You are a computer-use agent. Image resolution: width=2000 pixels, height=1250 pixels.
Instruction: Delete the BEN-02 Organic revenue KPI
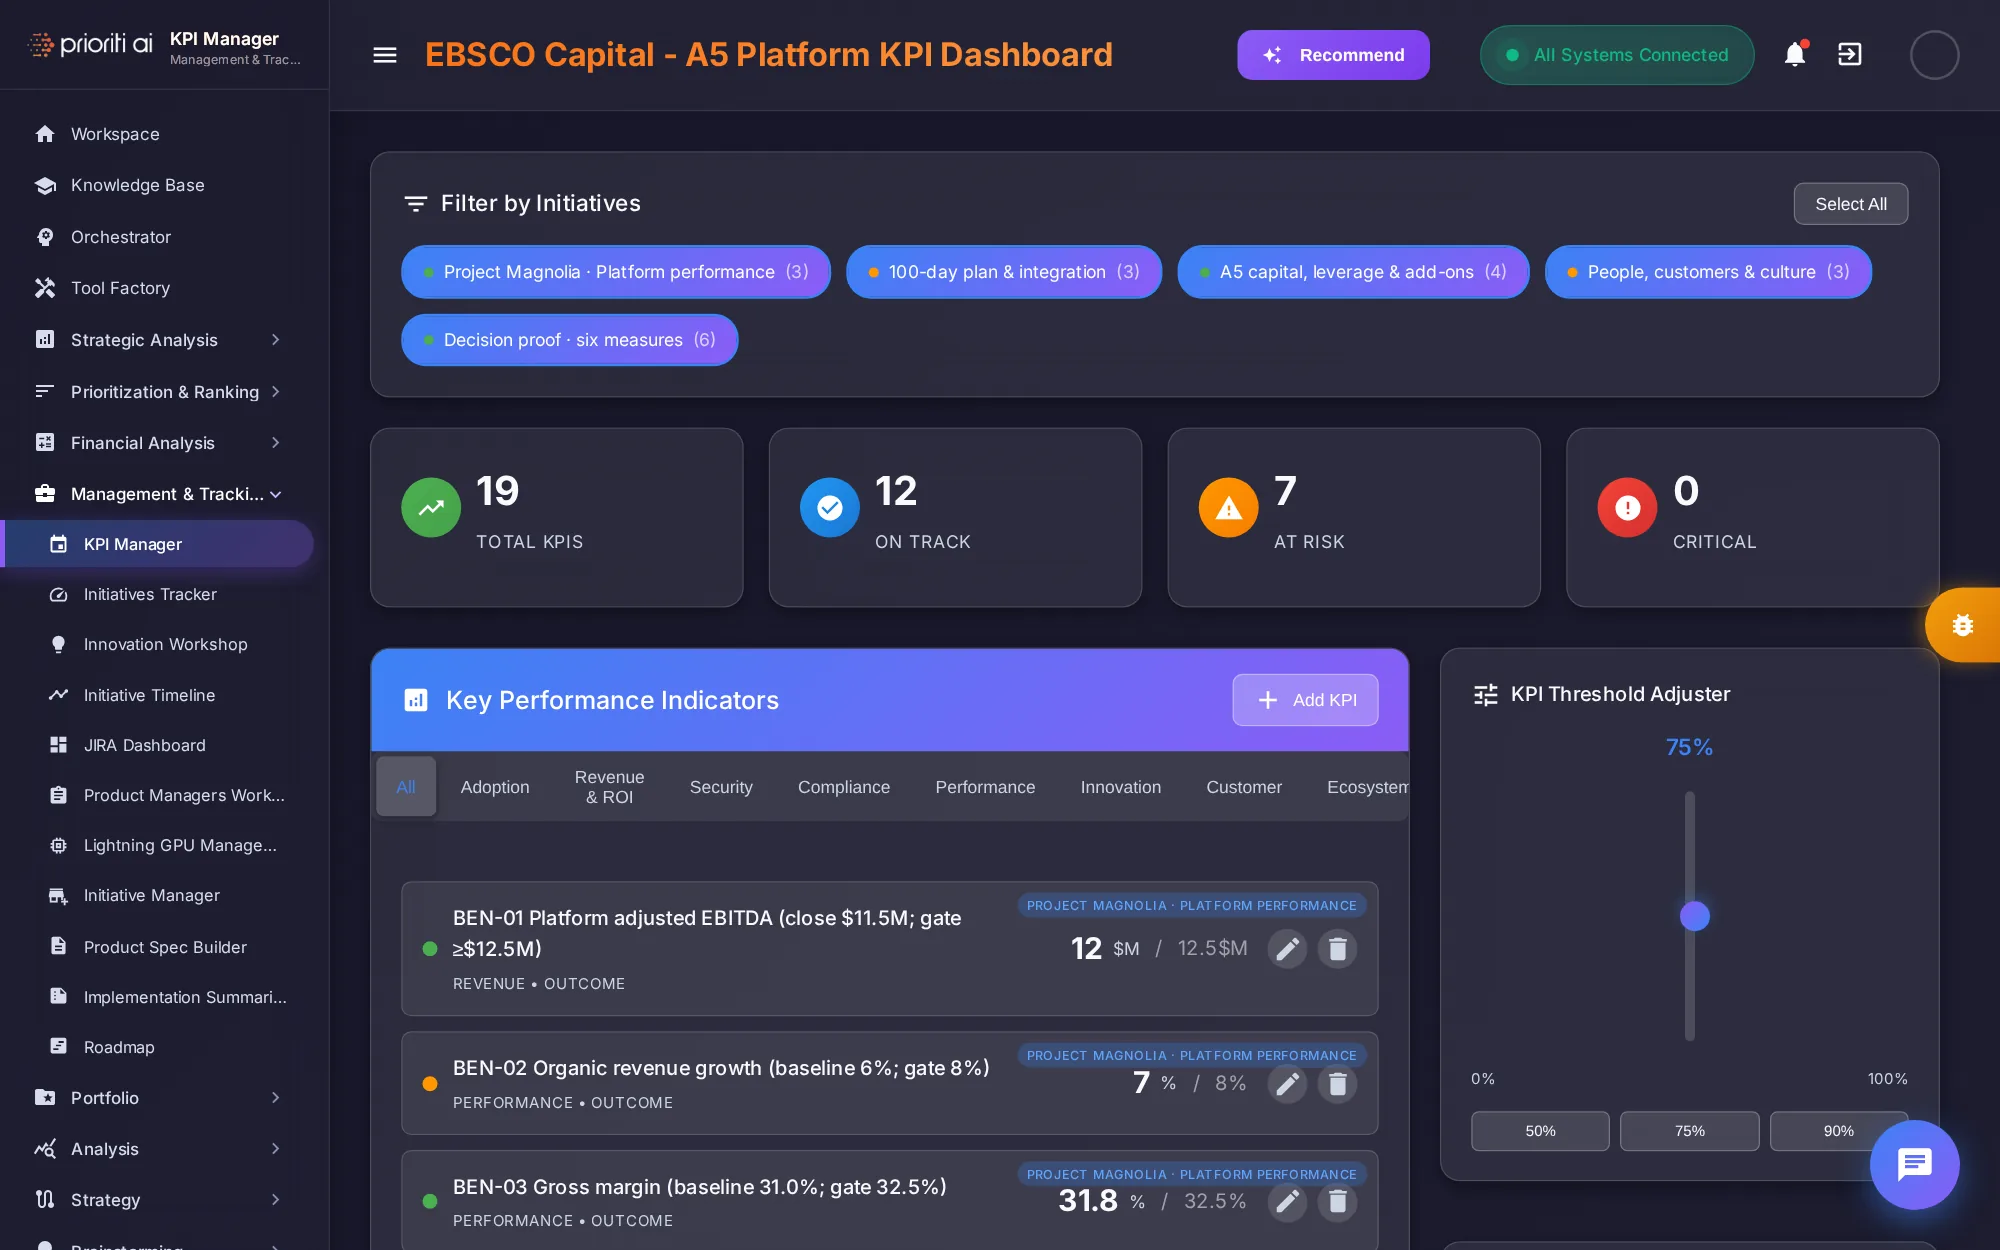click(x=1337, y=1083)
